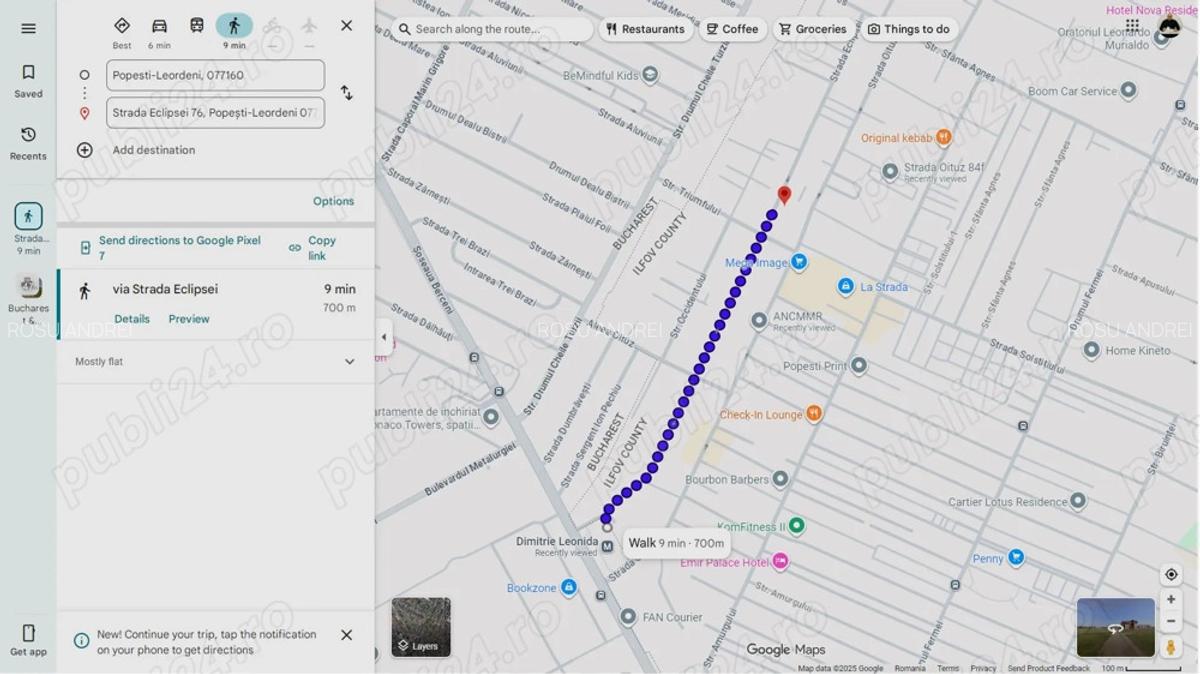
Task: Open the Street View preview thumbnail
Action: (x=1115, y=629)
